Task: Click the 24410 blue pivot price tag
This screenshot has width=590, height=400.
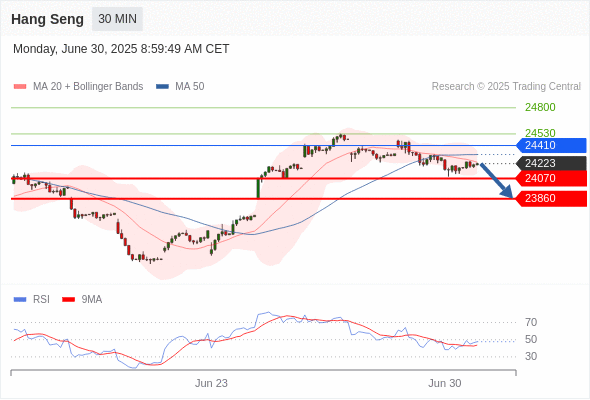Action: (551, 145)
